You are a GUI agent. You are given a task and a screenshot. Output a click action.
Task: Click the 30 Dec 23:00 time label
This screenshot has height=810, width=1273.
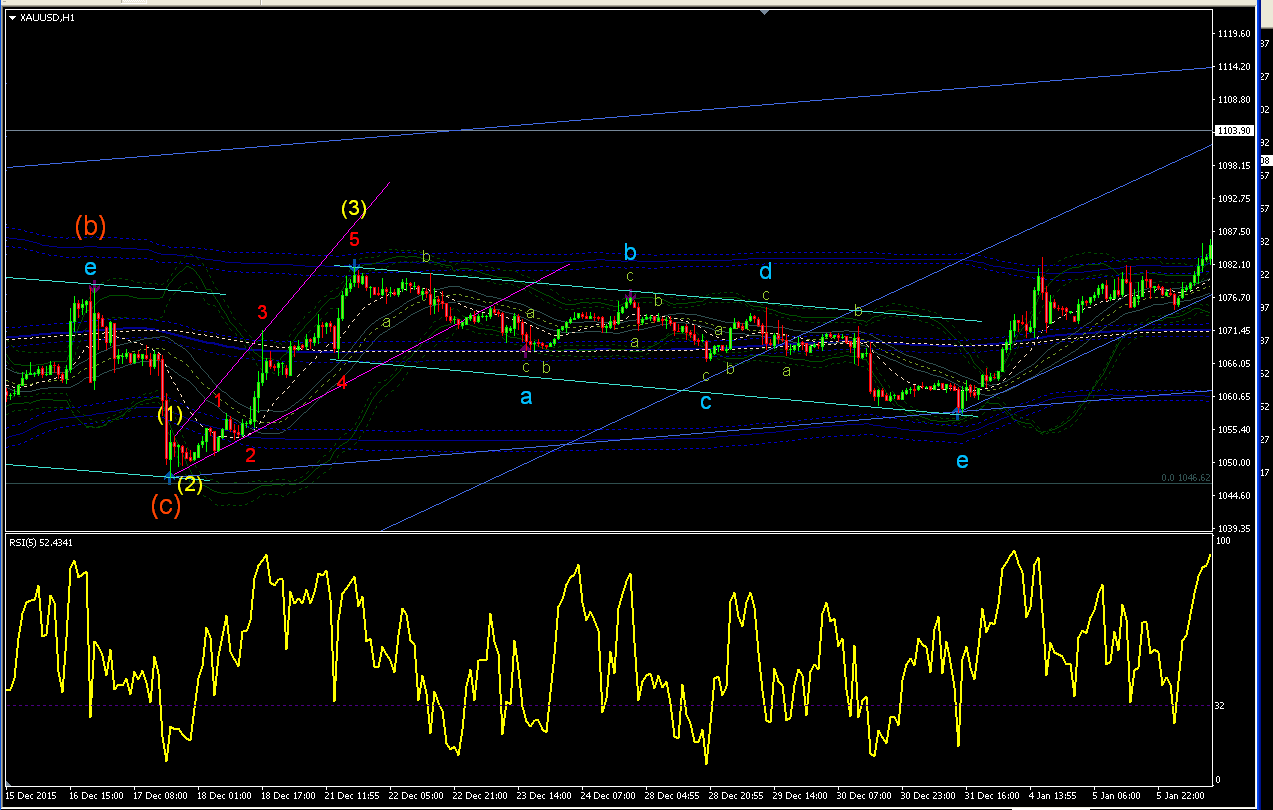click(x=930, y=796)
